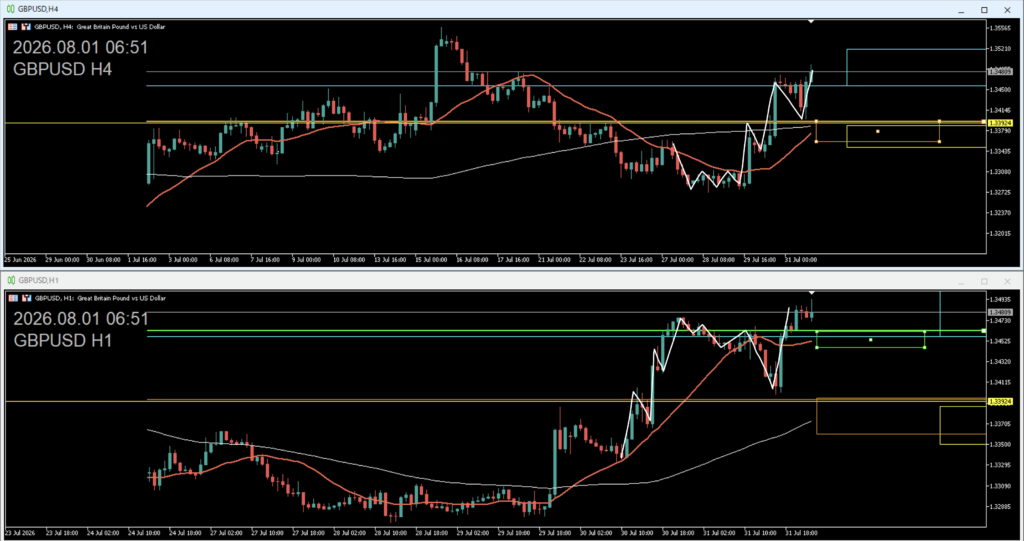The height and width of the screenshot is (541, 1024).
Task: Click the red-blue one-click trading icon on H4 chart
Action: tap(26, 27)
